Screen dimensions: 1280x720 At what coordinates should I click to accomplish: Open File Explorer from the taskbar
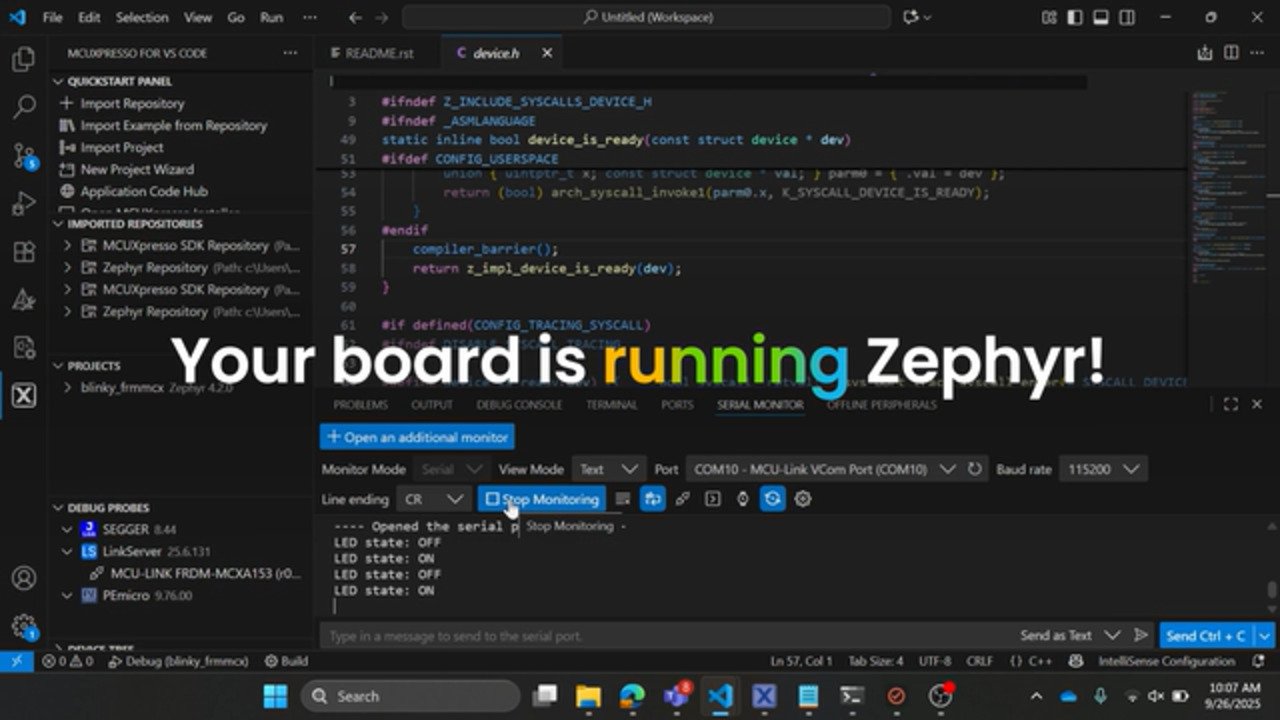click(588, 696)
